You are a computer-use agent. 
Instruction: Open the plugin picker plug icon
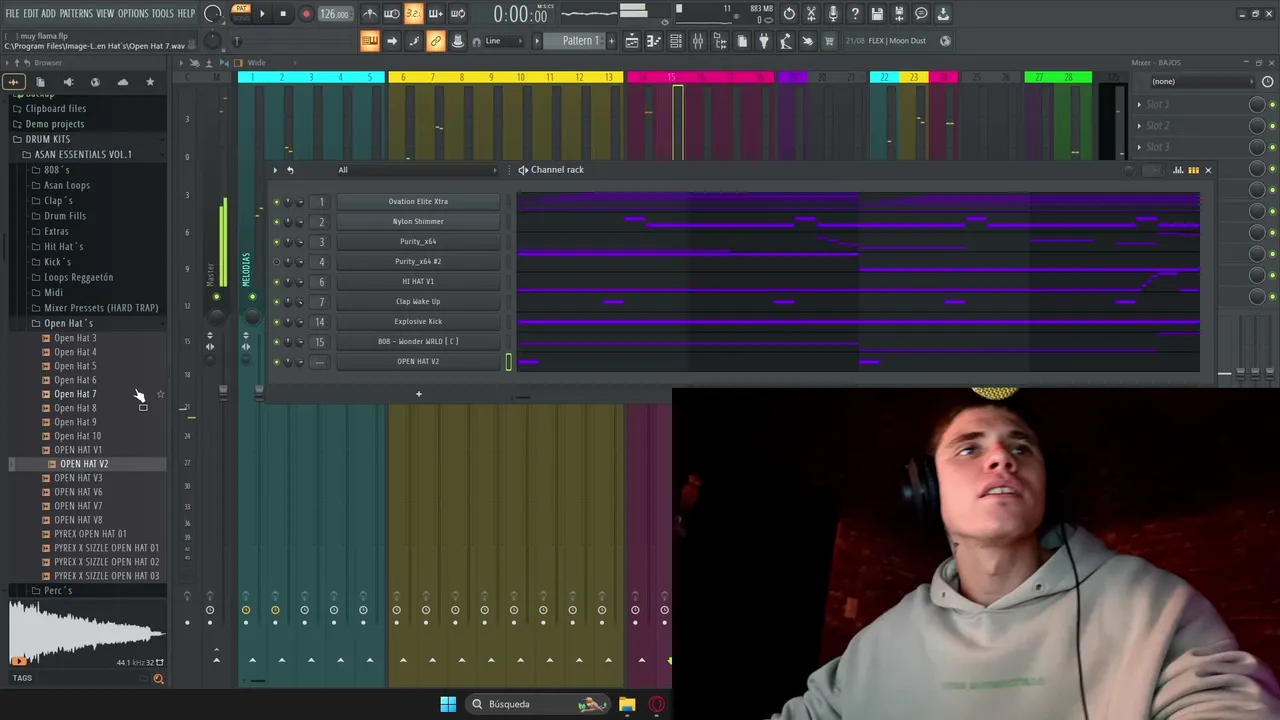pyautogui.click(x=764, y=41)
